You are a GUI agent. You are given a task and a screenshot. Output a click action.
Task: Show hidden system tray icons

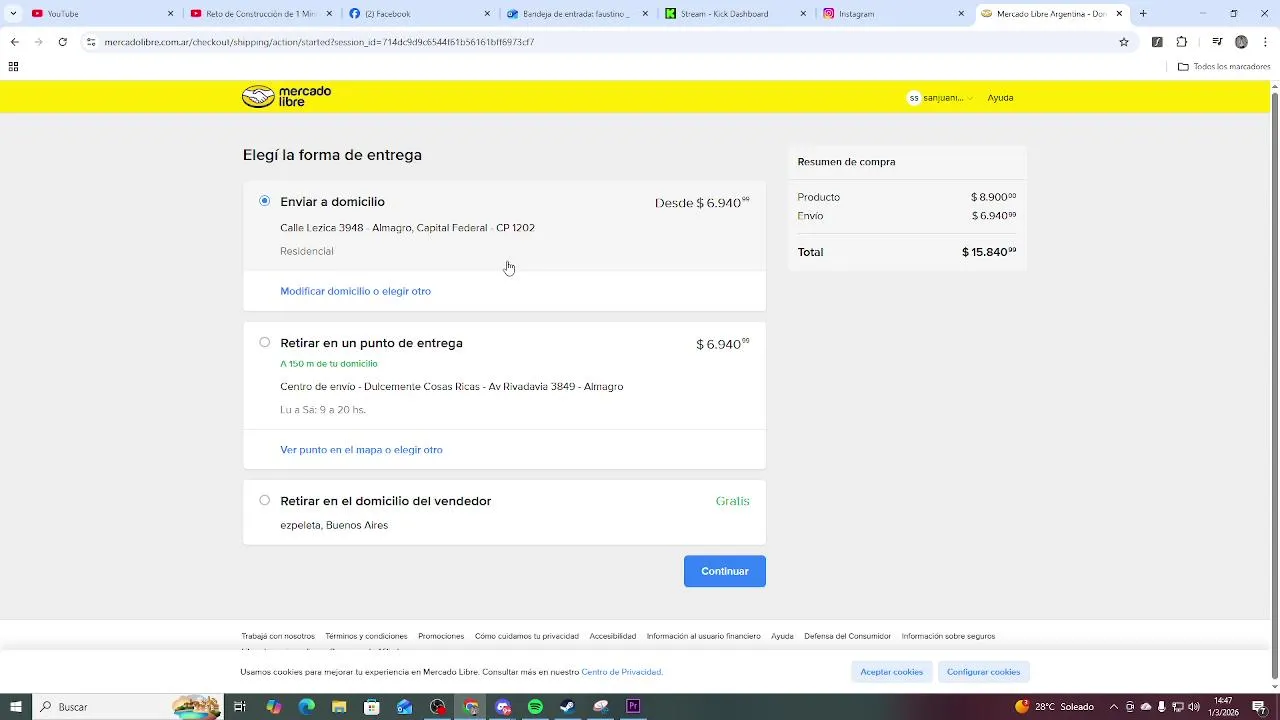(x=1113, y=707)
